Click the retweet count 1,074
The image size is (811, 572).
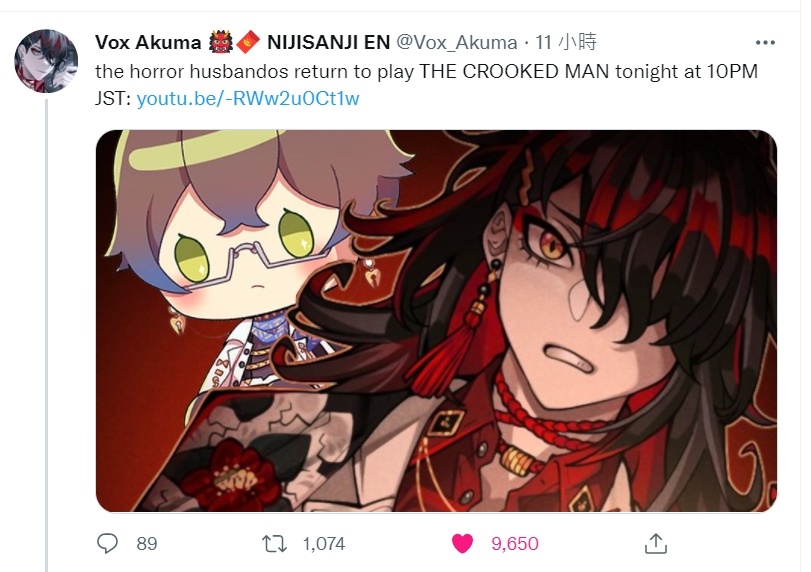tap(324, 544)
